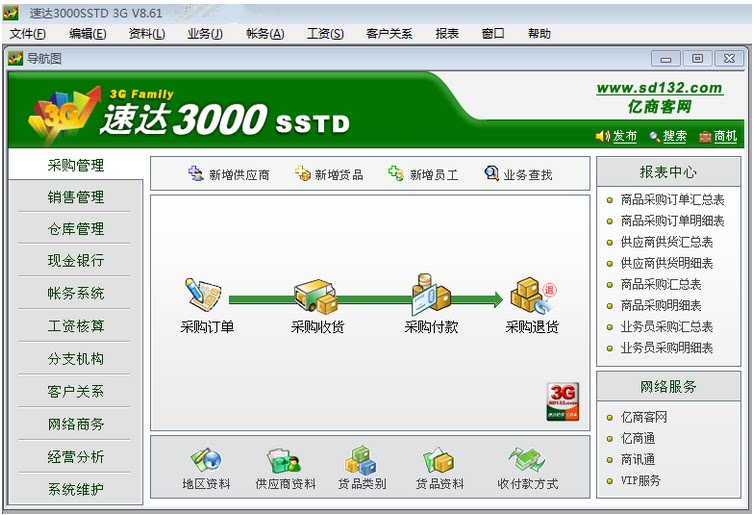Screen dimensions: 754x515
Task: Click the 商机 briefcase icon
Action: coord(705,137)
